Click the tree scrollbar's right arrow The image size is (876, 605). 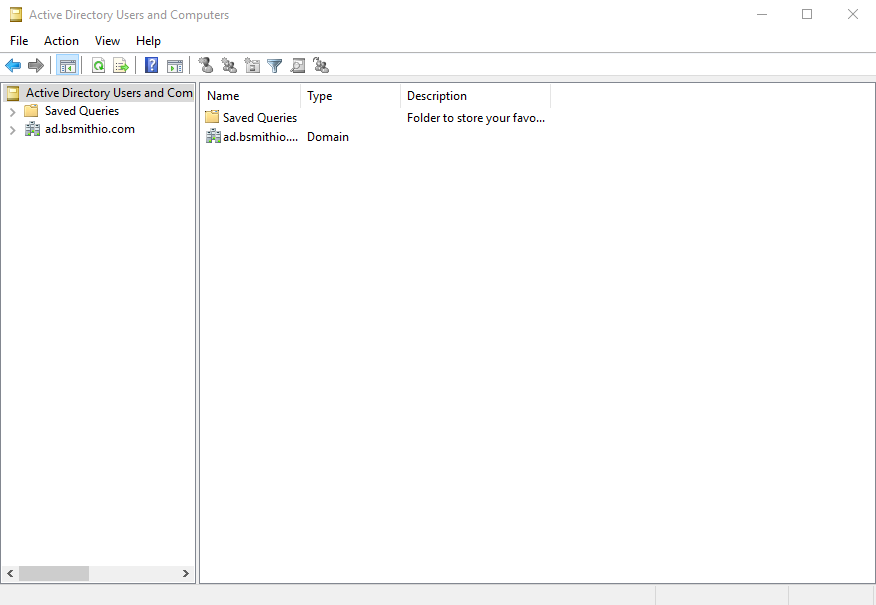click(x=185, y=573)
